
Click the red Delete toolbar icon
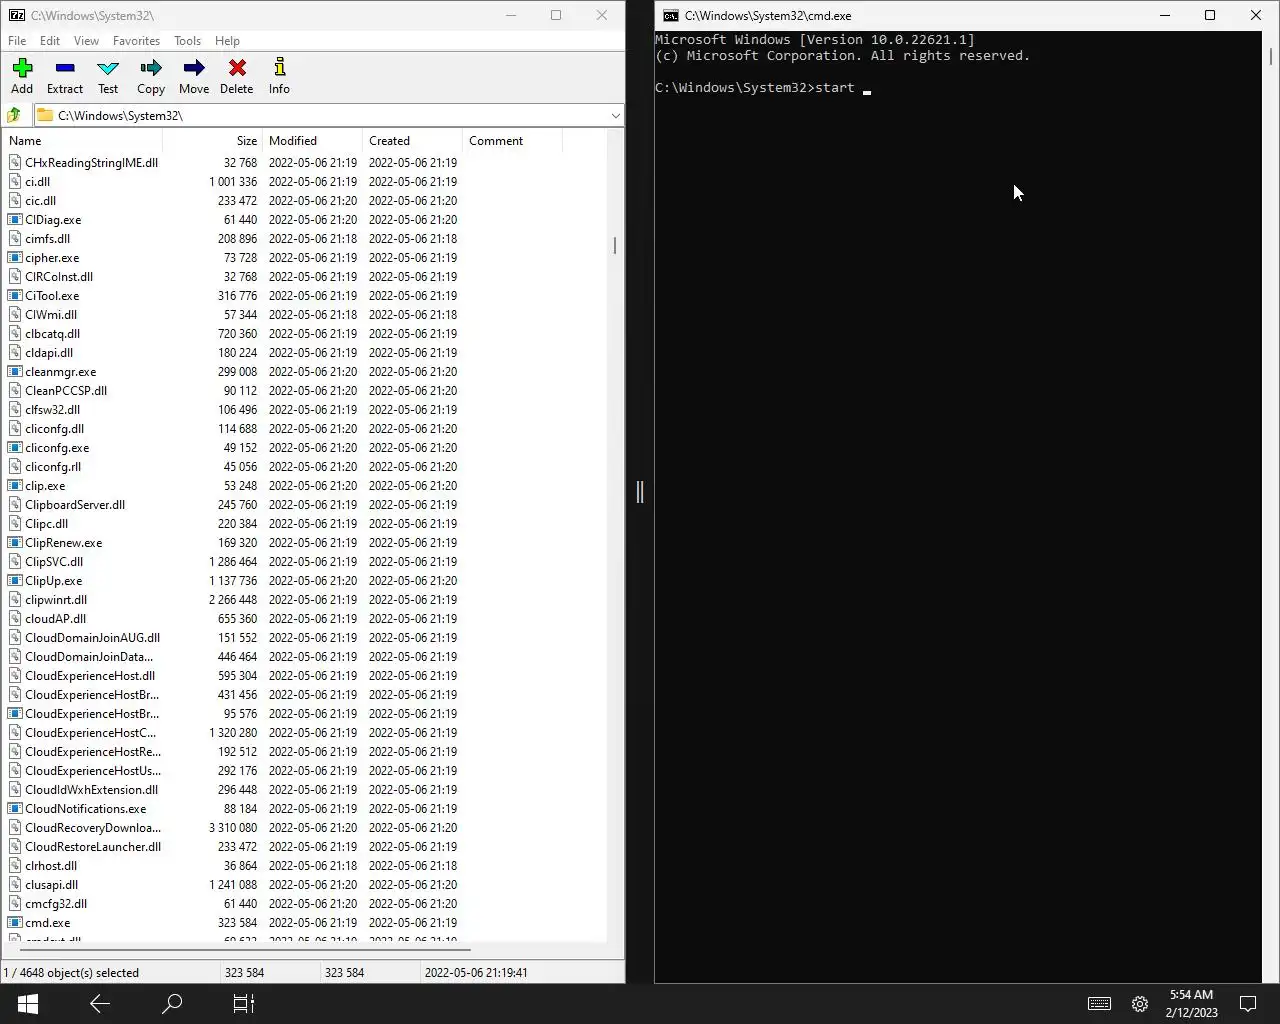[x=237, y=68]
